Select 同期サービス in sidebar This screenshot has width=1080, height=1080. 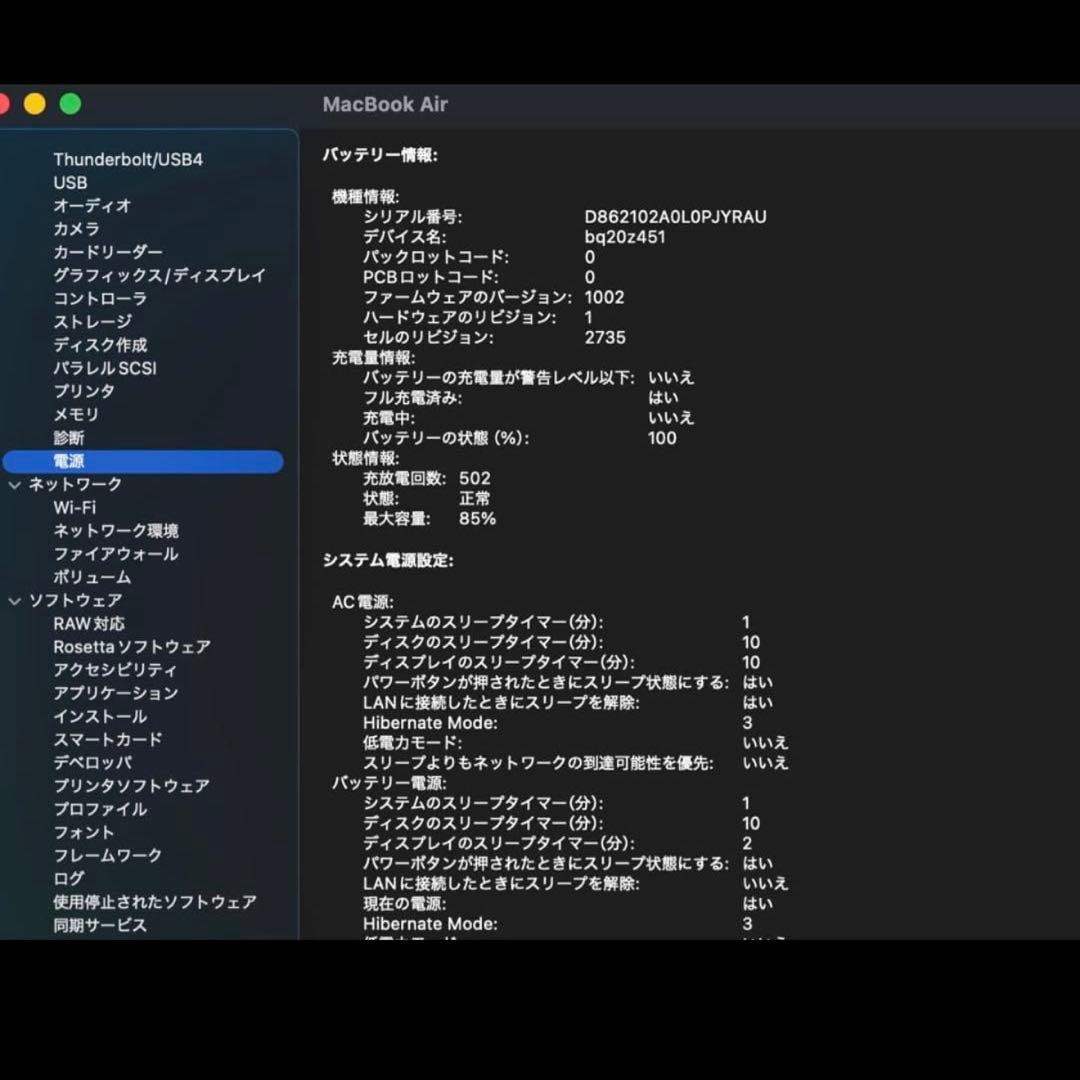pyautogui.click(x=101, y=926)
